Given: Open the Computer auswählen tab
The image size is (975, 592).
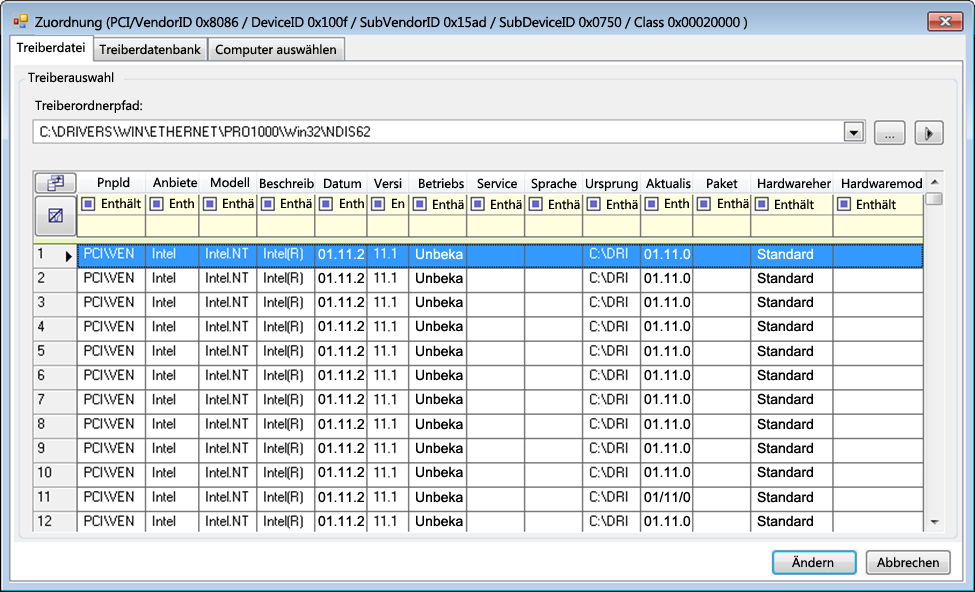Looking at the screenshot, I should [x=276, y=49].
